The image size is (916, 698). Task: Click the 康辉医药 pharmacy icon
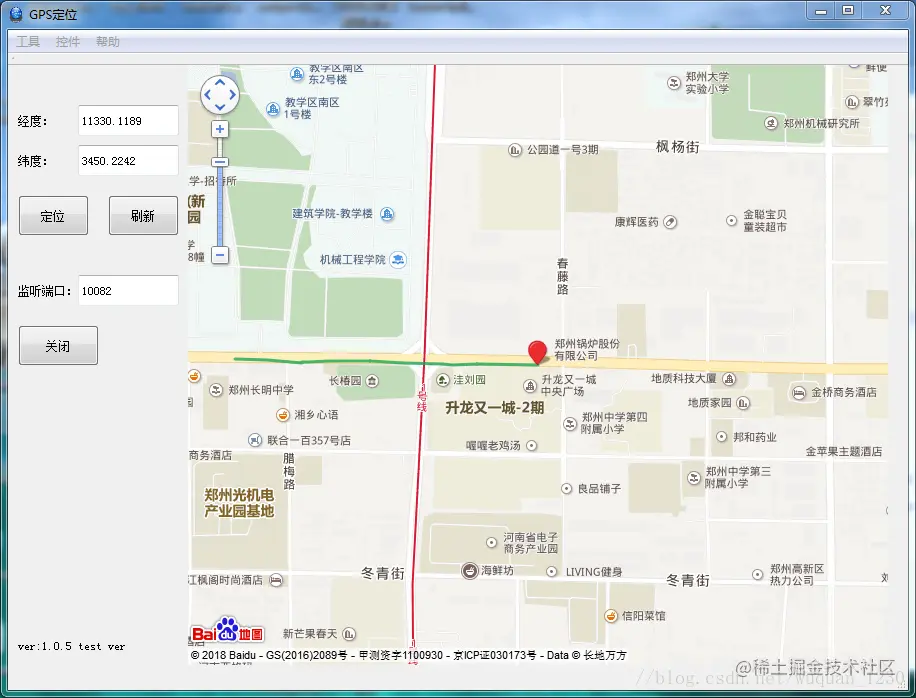(670, 222)
